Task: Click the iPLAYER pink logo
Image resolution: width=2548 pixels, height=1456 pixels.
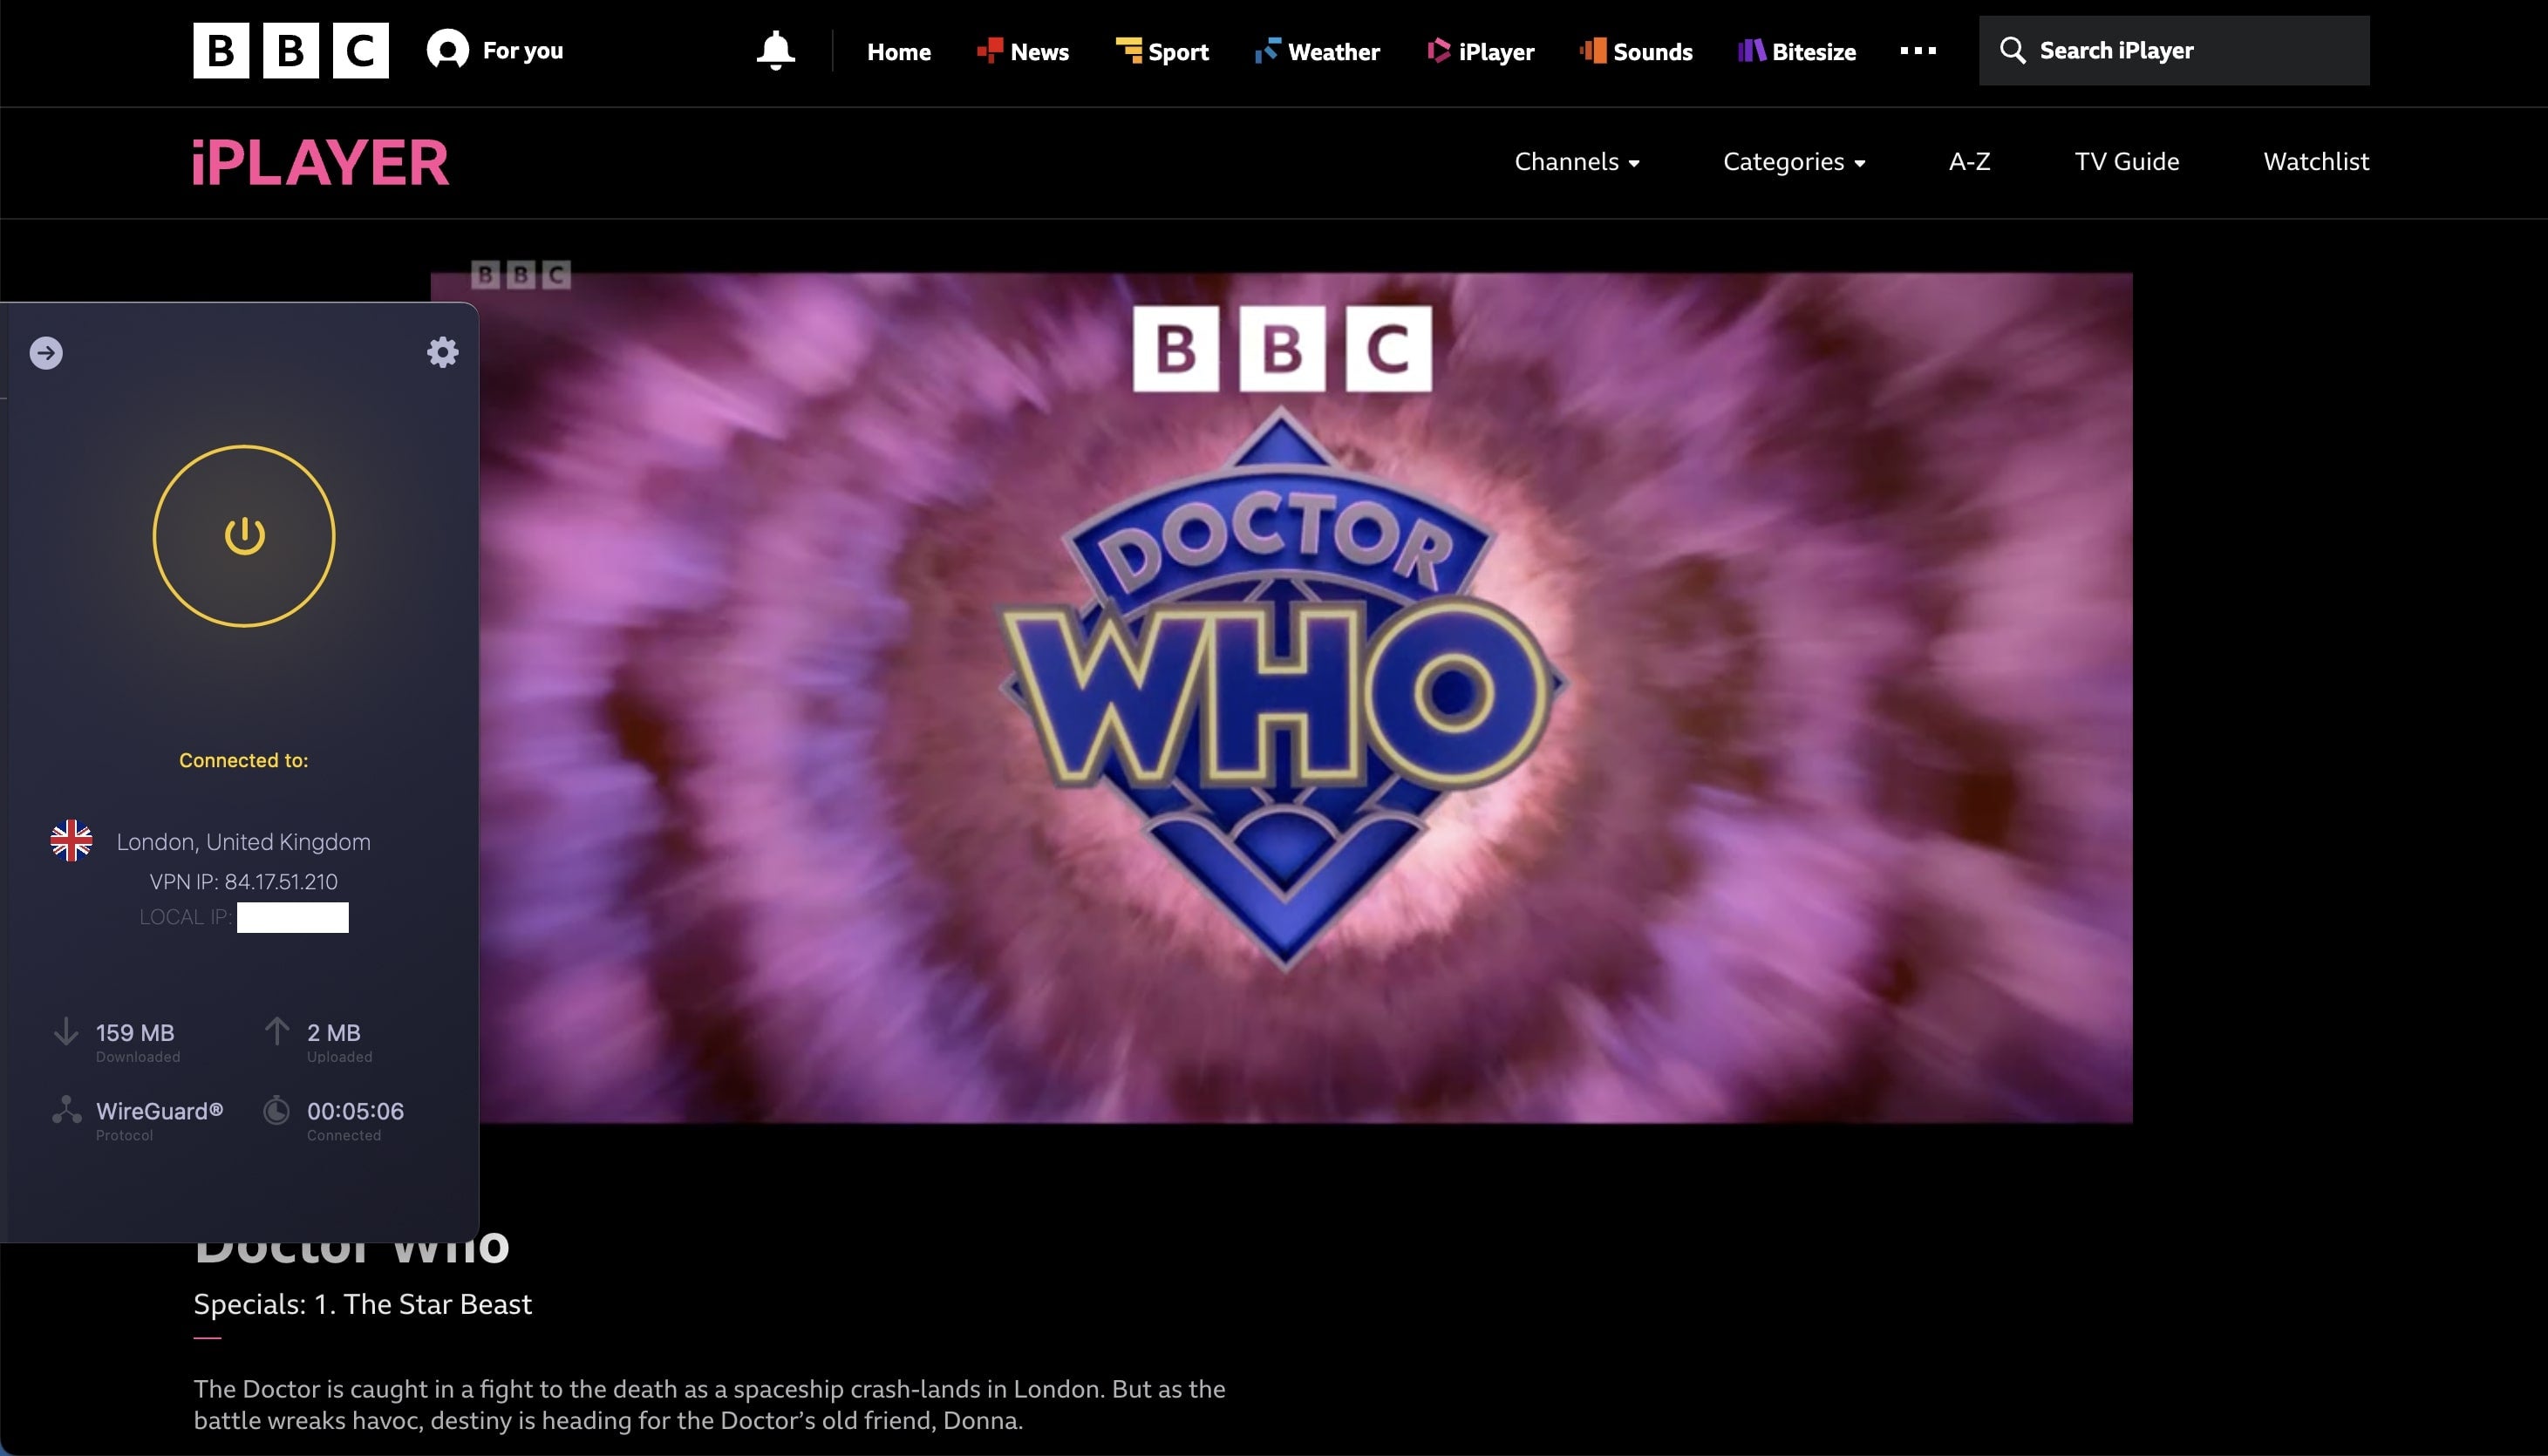Action: (321, 163)
